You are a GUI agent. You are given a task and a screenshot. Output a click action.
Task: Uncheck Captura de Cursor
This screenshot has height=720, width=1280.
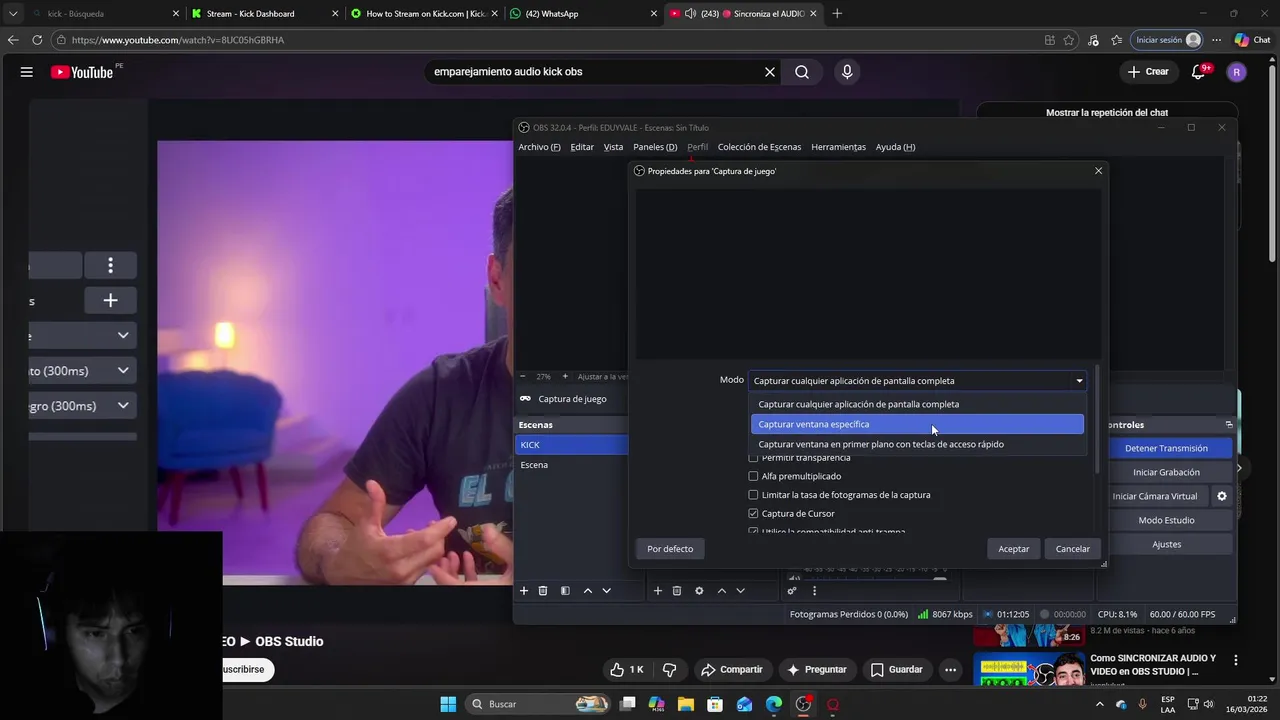pos(753,513)
